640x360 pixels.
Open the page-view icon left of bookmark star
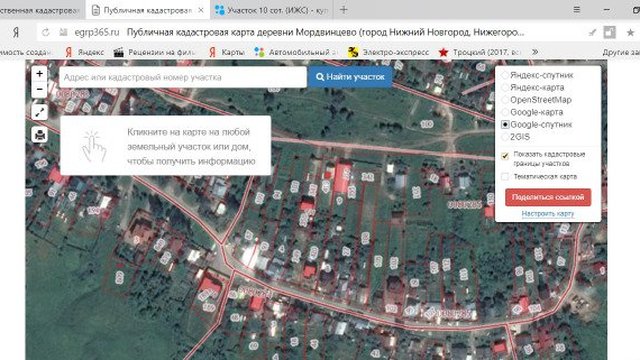click(x=609, y=32)
